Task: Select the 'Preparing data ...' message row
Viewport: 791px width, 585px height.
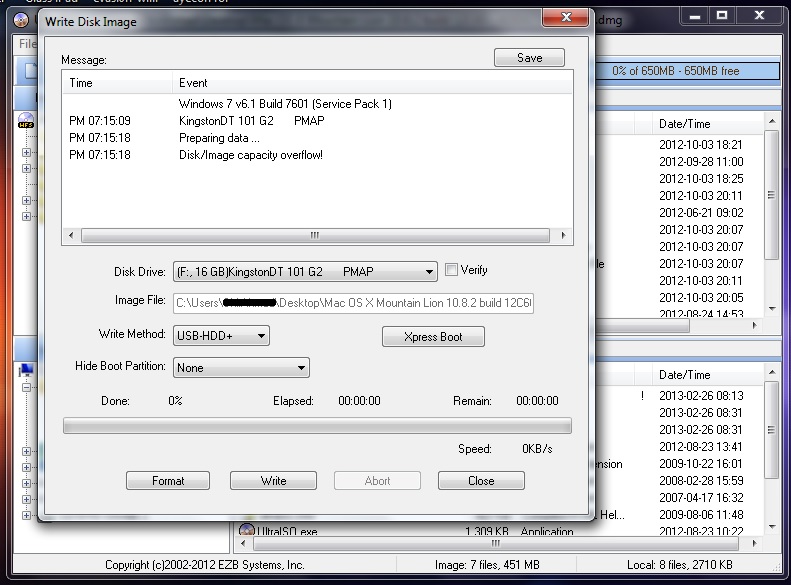Action: click(x=318, y=138)
